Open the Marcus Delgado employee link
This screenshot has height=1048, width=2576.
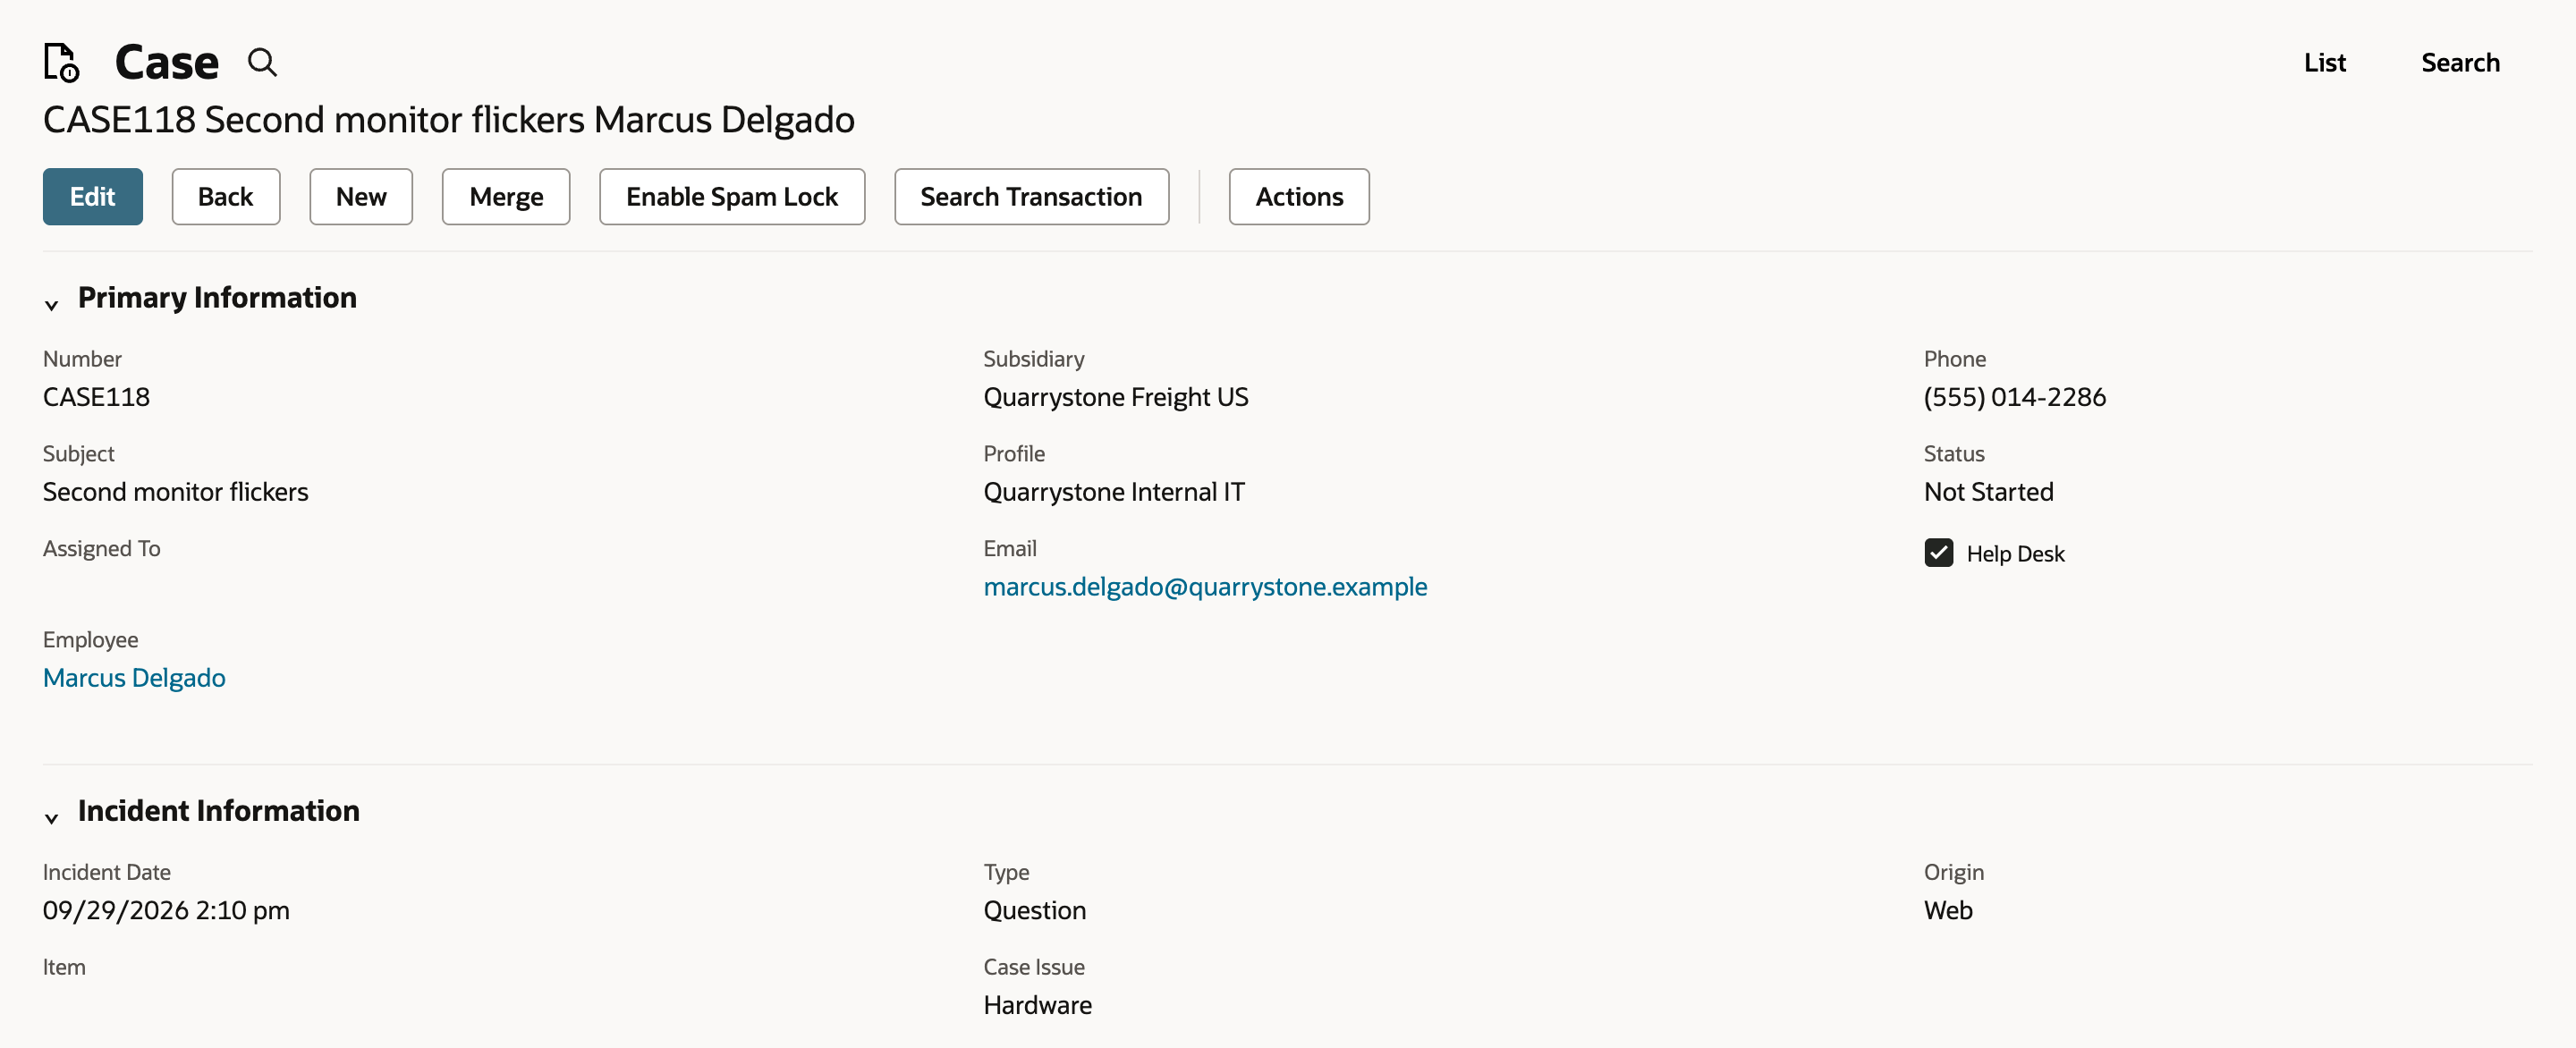(134, 678)
